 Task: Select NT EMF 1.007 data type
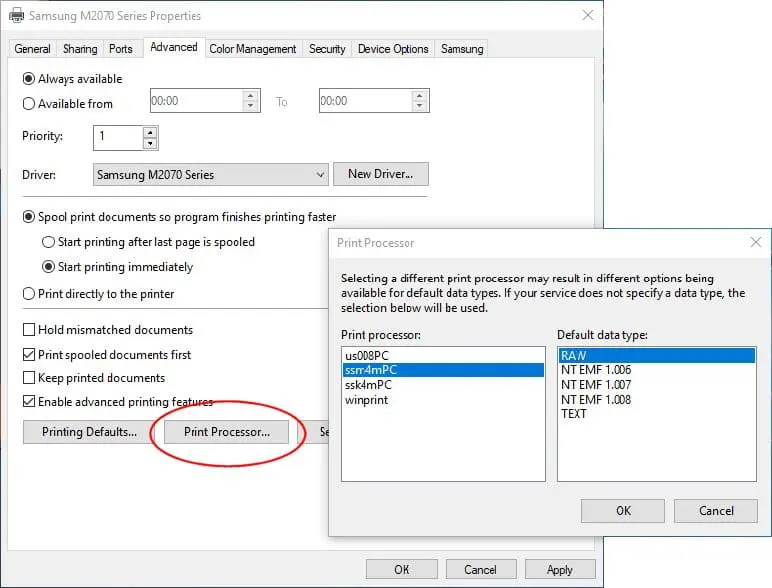tap(657, 385)
